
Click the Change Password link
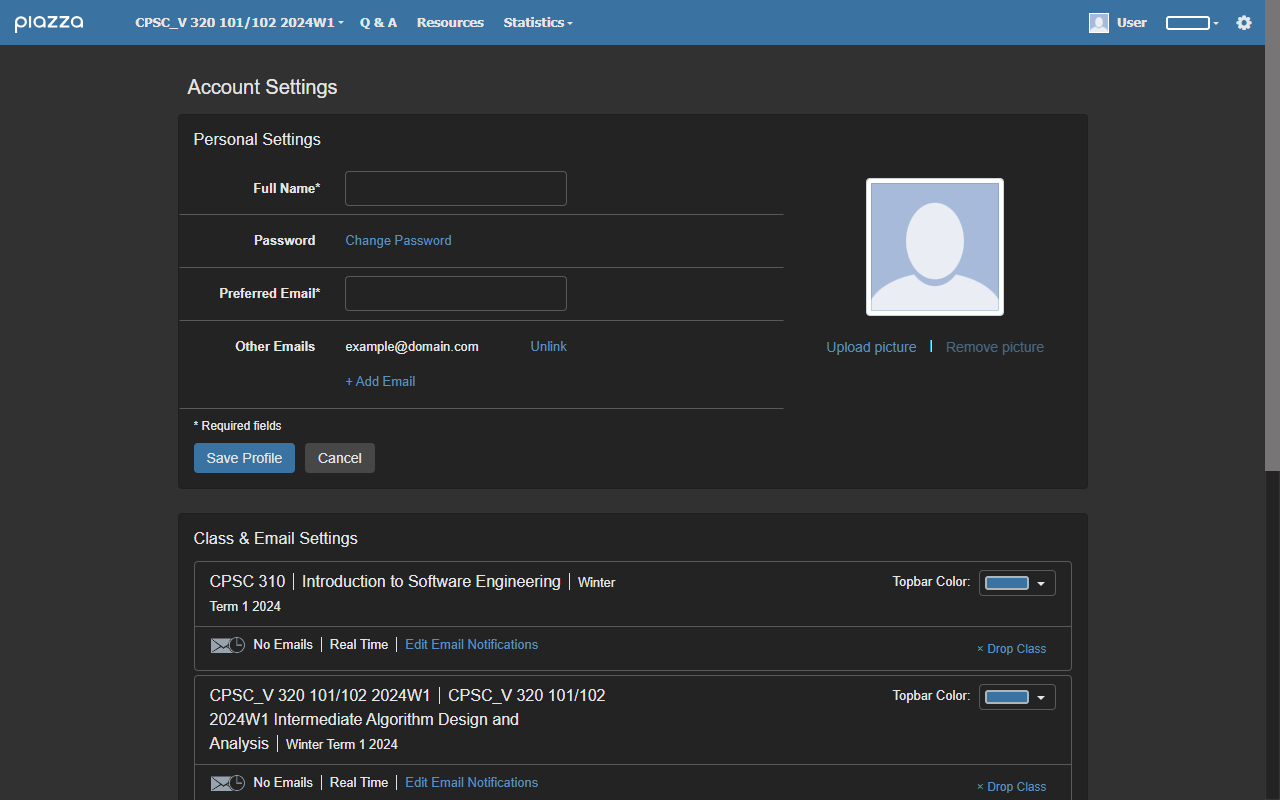[x=398, y=240]
